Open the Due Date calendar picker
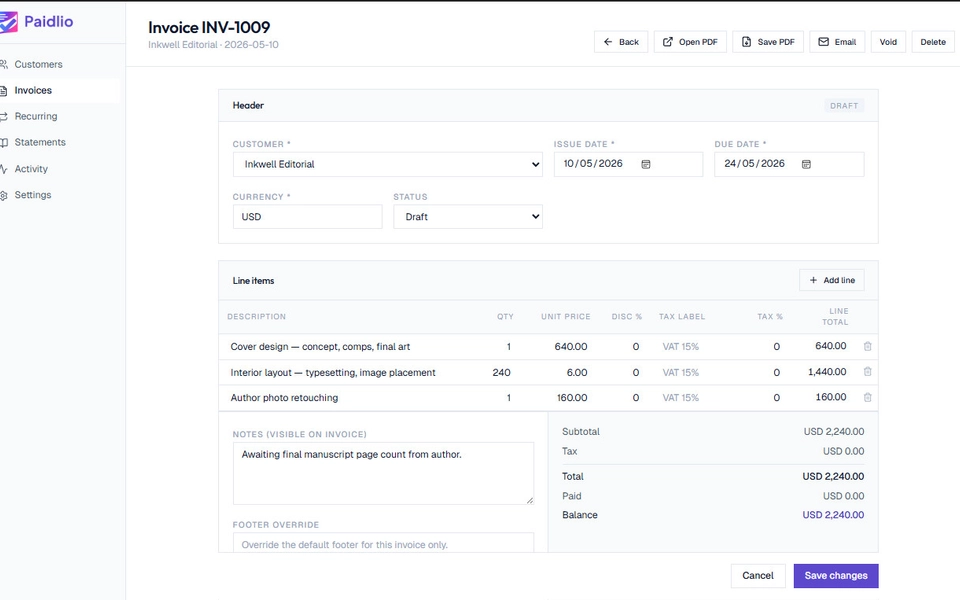 tap(806, 164)
